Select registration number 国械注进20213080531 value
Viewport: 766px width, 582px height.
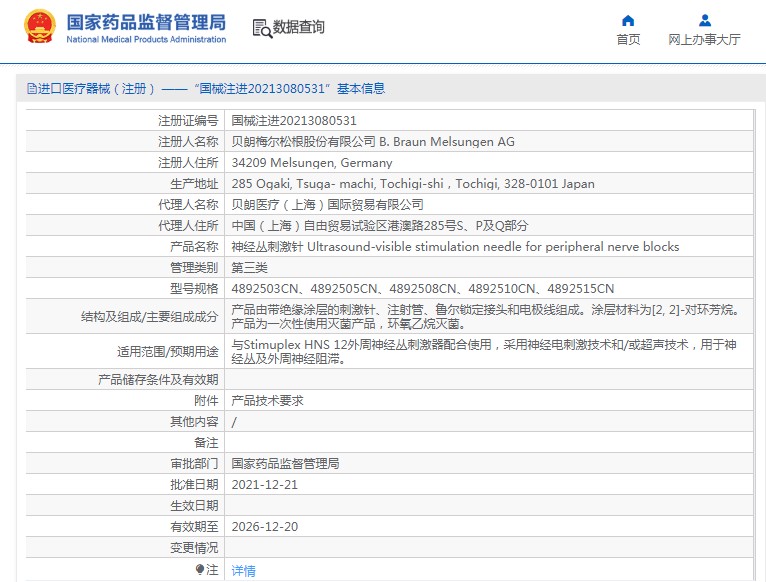(294, 121)
